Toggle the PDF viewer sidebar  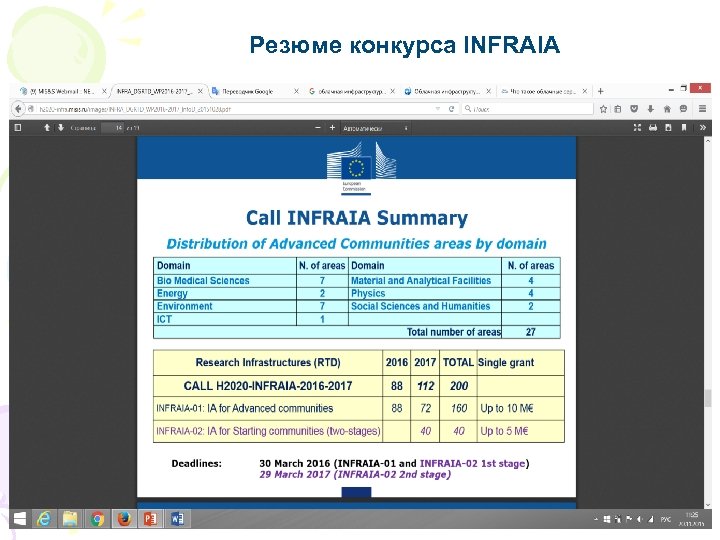[18, 128]
